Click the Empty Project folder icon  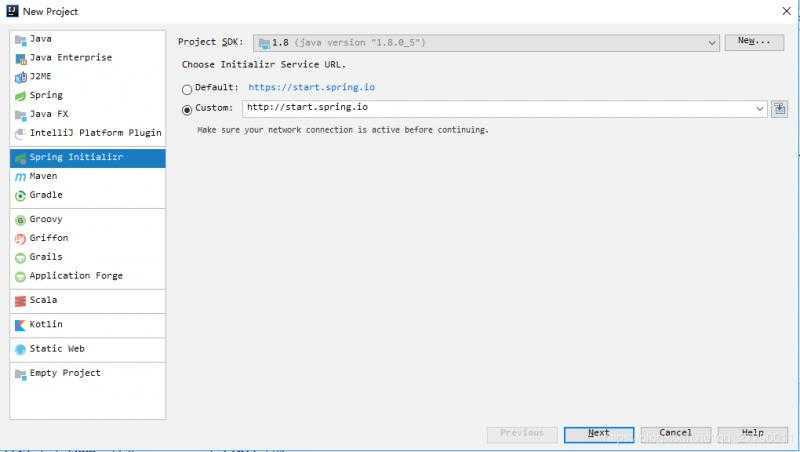coord(20,374)
